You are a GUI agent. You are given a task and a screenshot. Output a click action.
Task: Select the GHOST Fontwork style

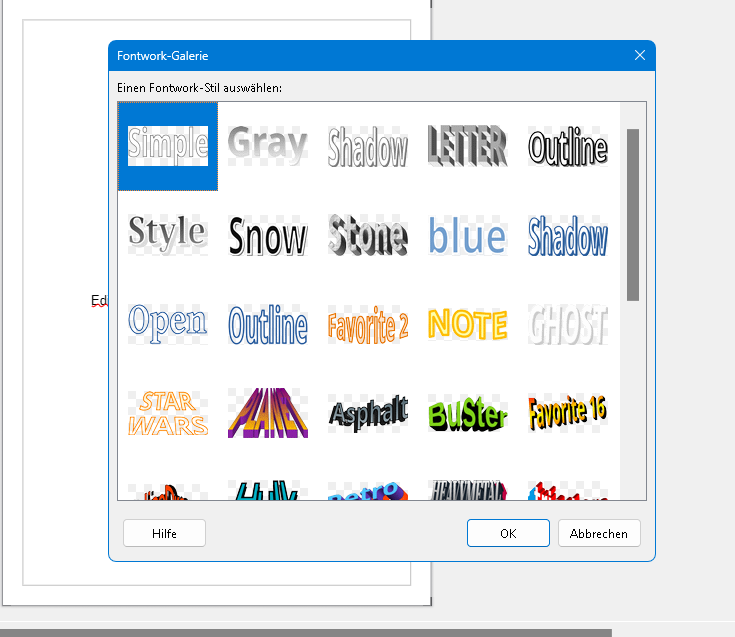(x=567, y=324)
